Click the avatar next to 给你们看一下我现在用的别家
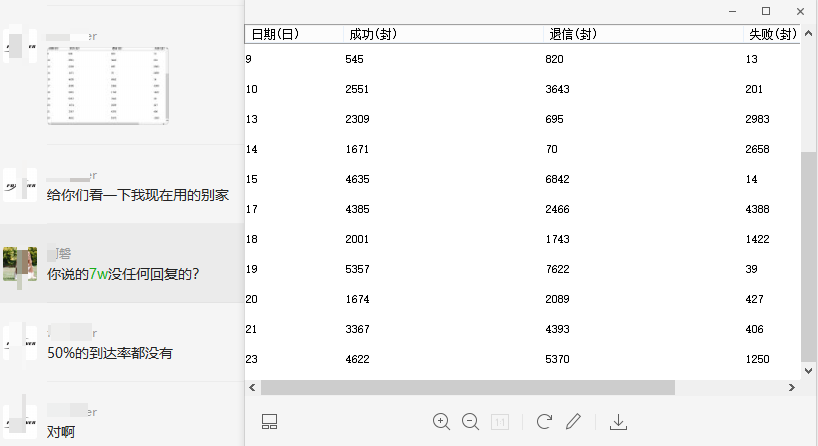The image size is (818, 446). pyautogui.click(x=20, y=185)
